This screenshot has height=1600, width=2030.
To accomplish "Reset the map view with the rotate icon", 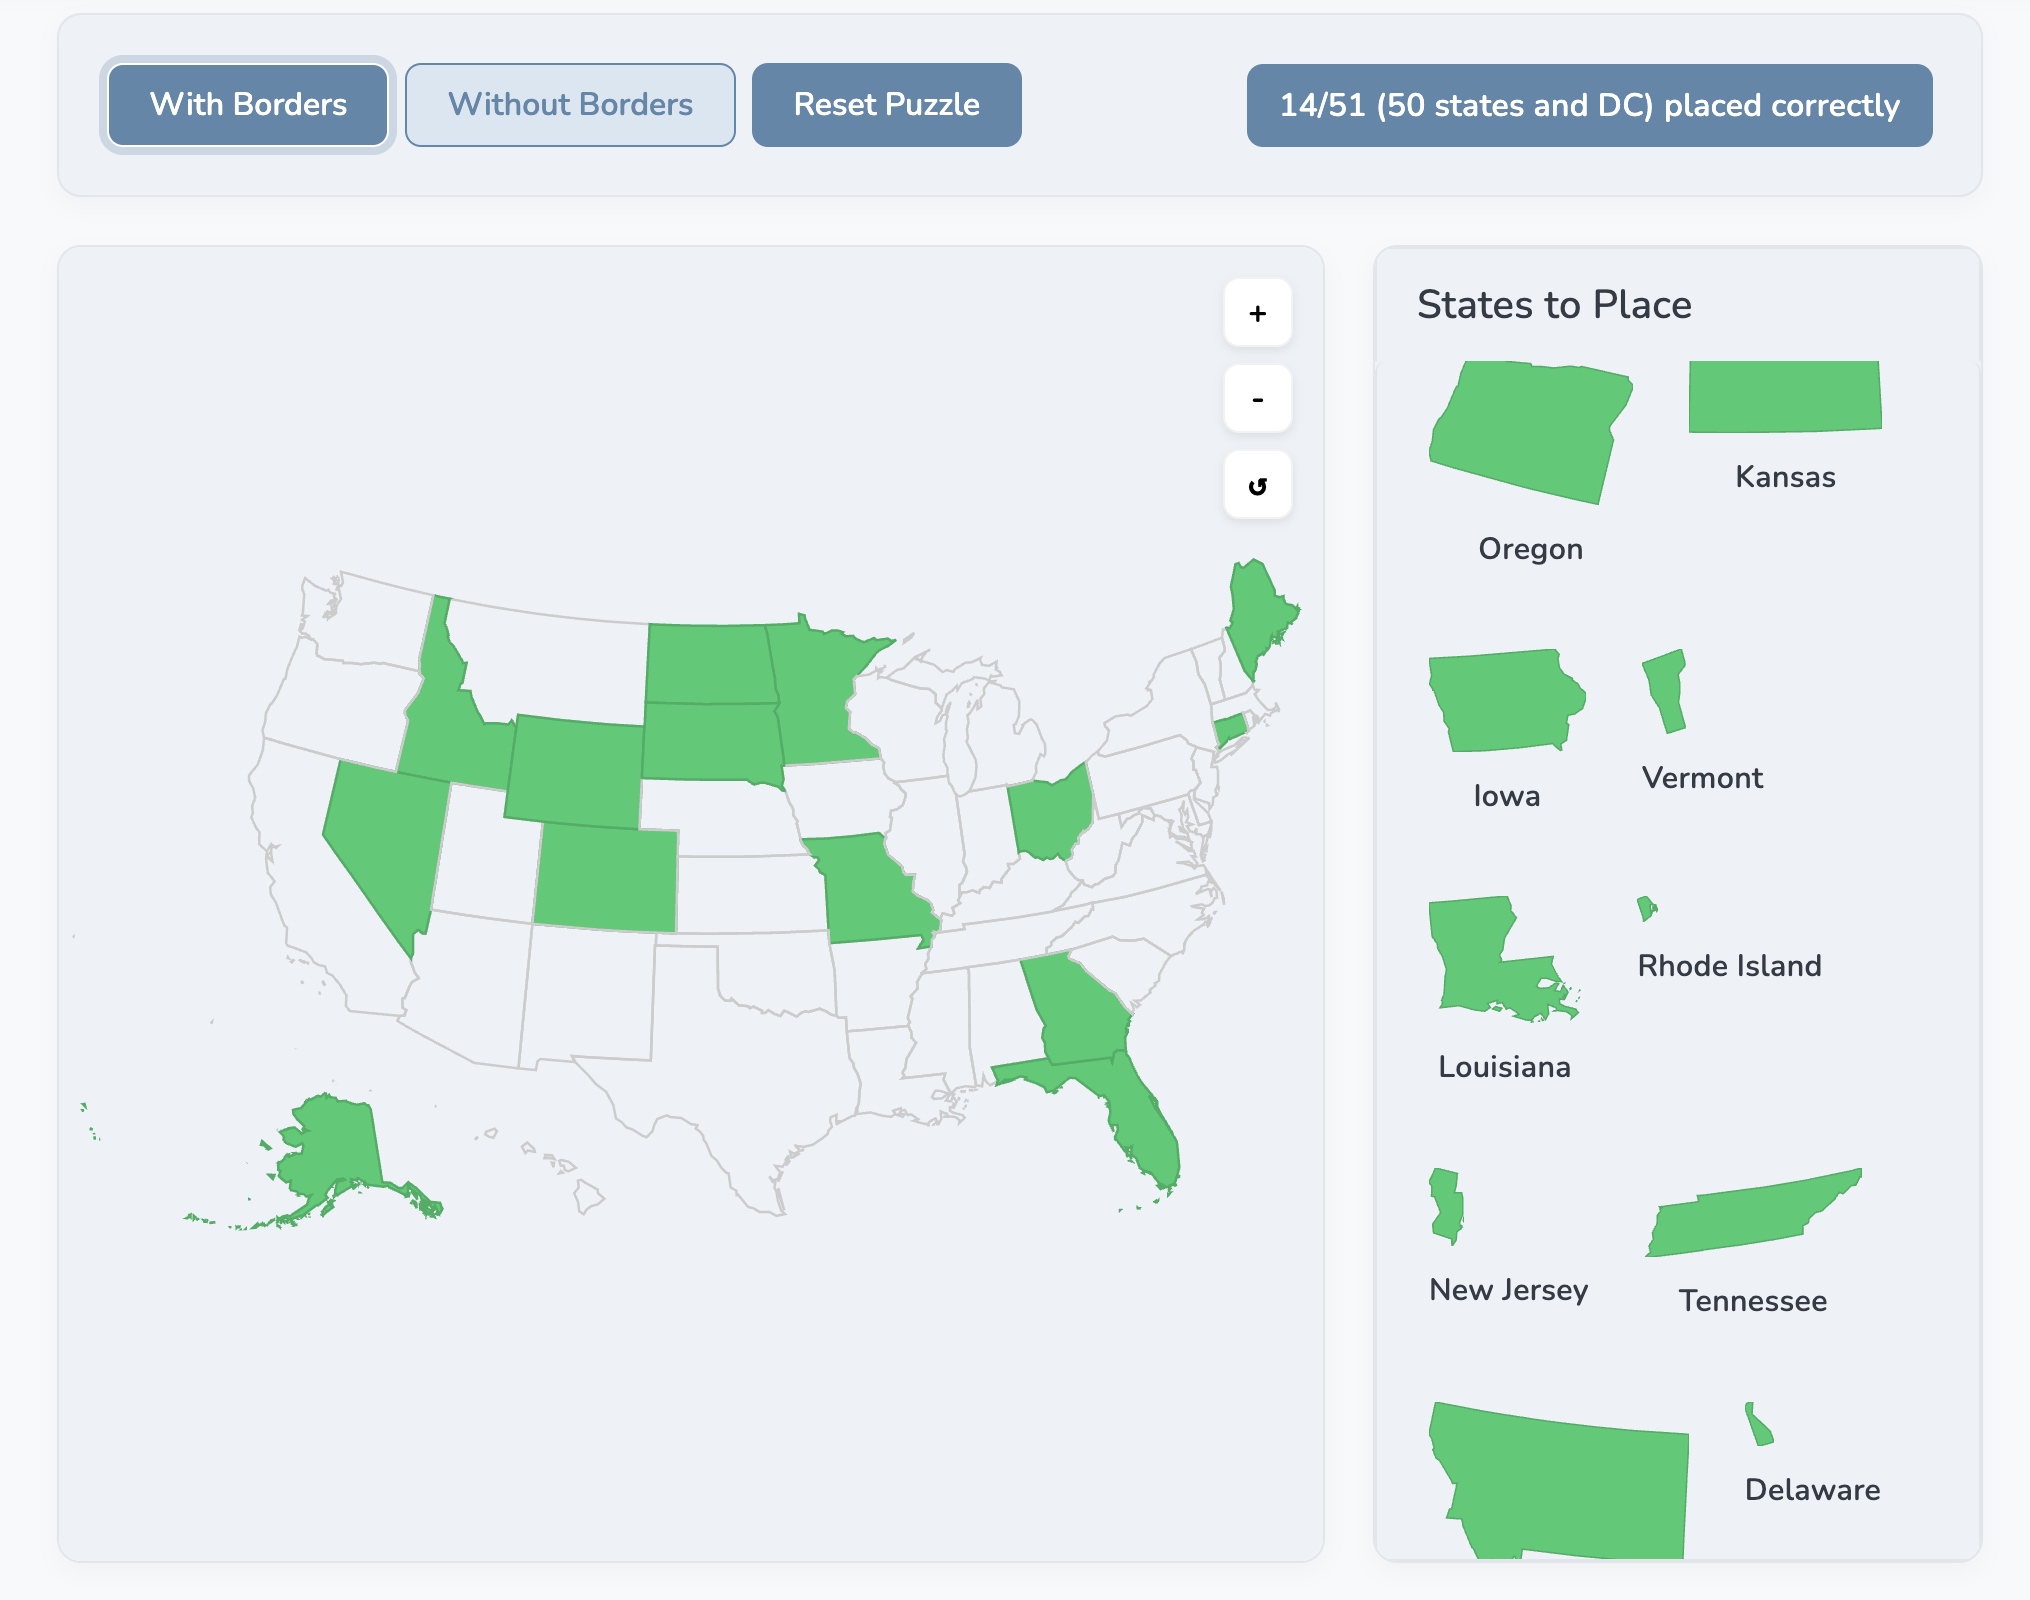I will click(1257, 484).
